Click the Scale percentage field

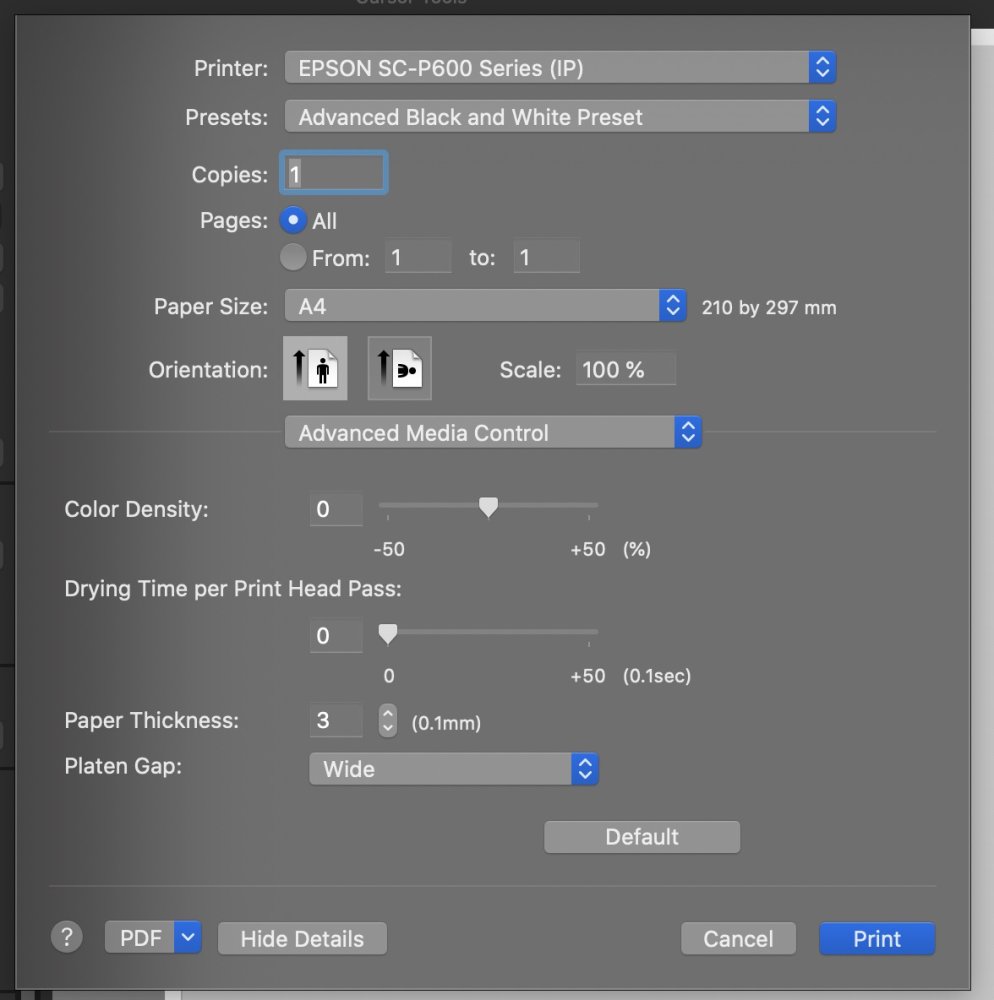pos(626,369)
